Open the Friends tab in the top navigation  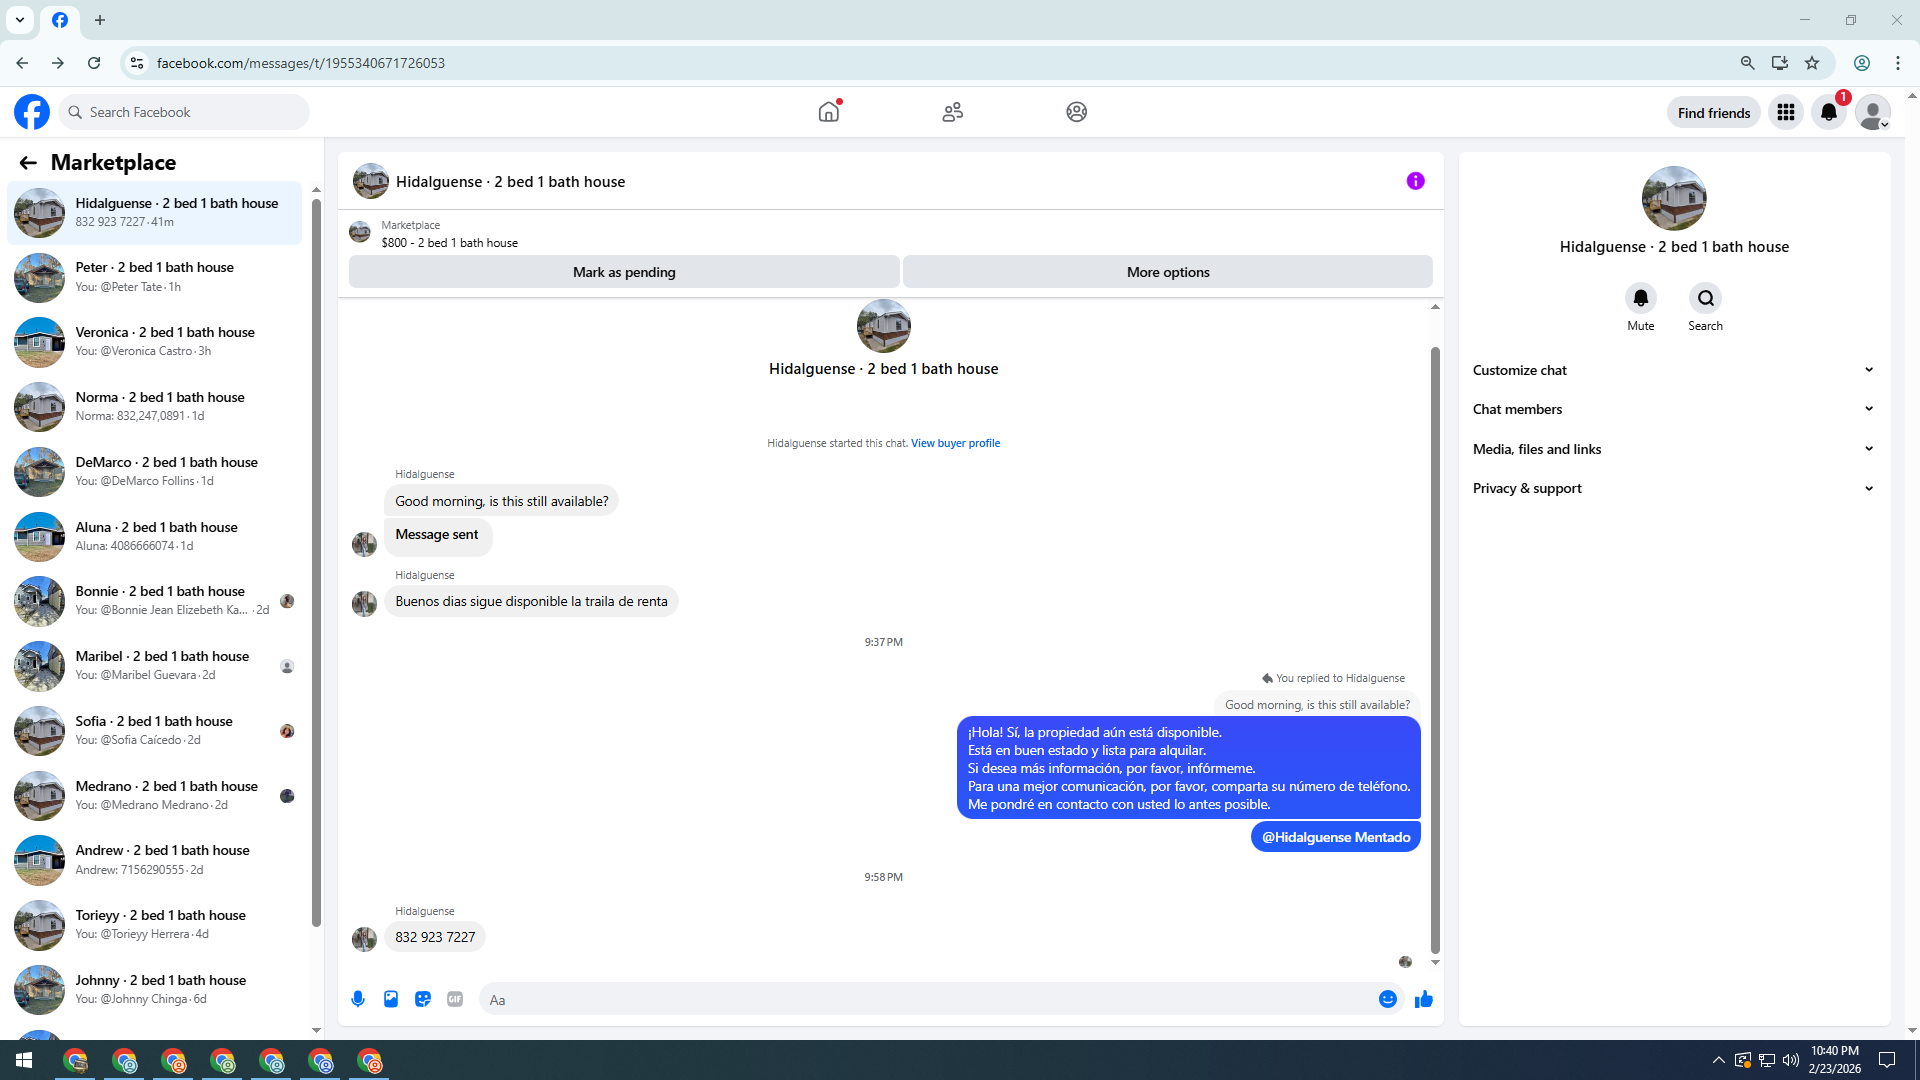click(x=952, y=112)
